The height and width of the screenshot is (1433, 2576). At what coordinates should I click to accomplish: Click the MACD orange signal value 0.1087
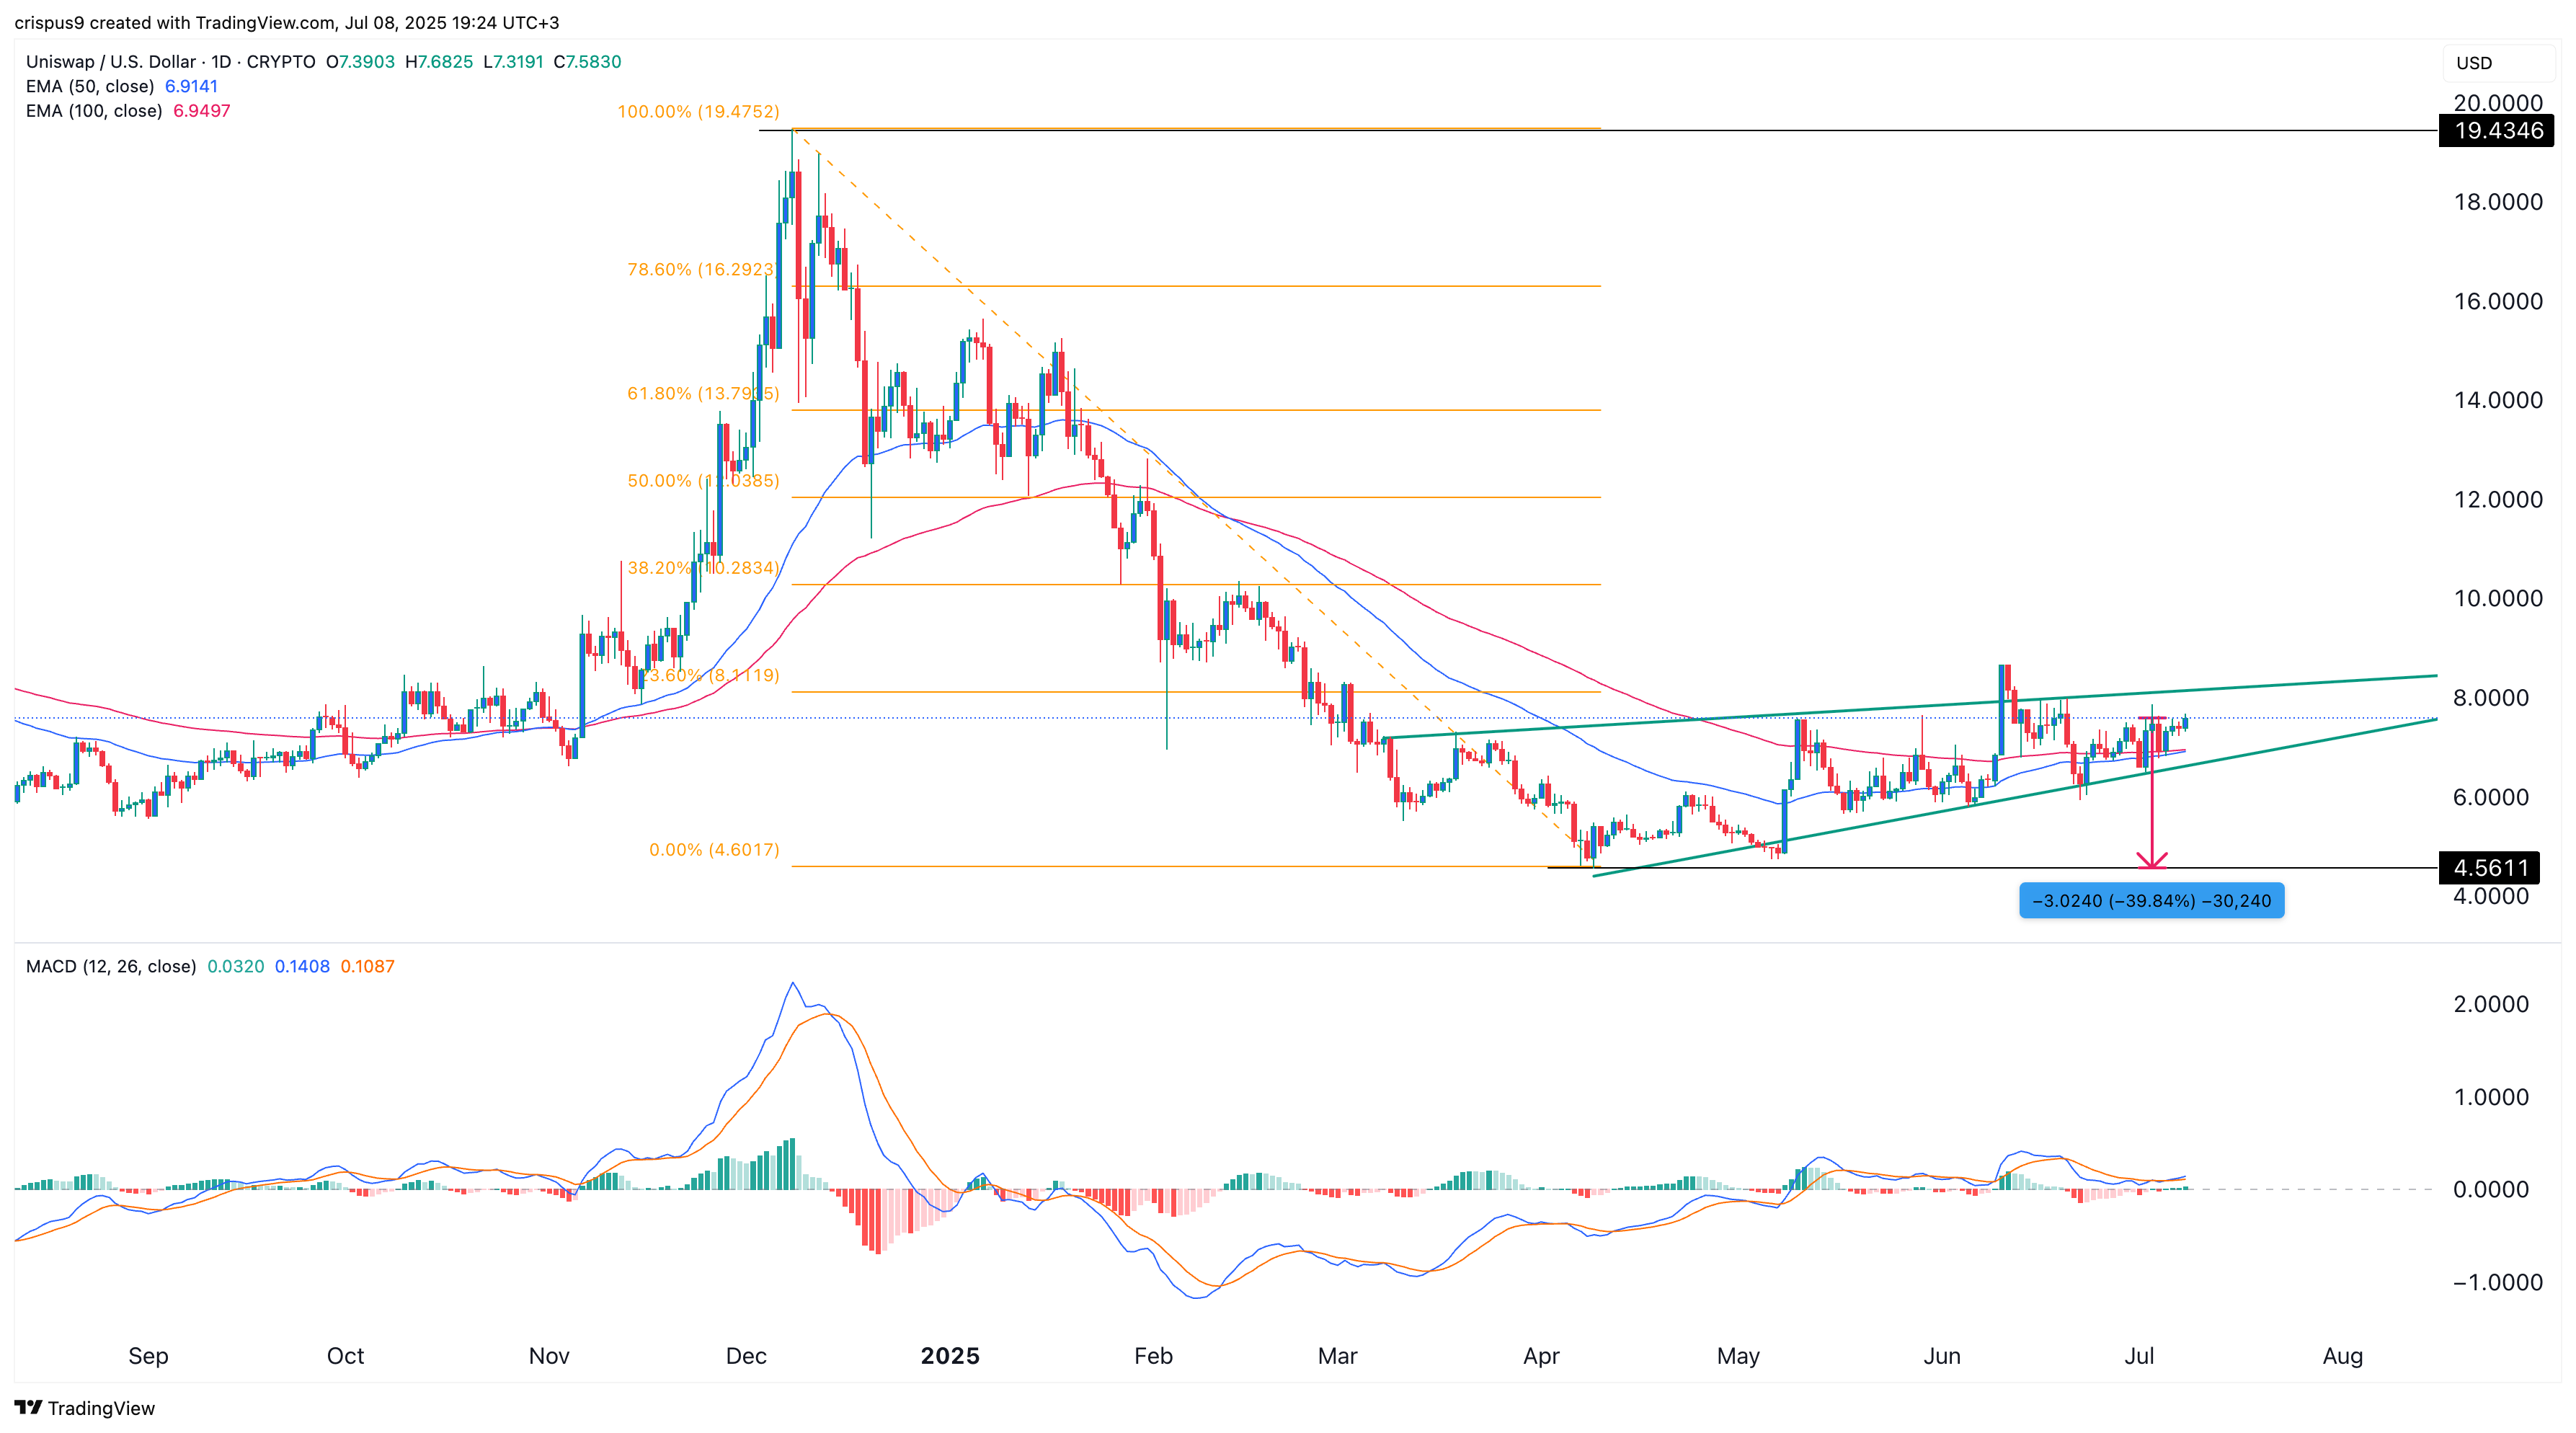[x=367, y=966]
